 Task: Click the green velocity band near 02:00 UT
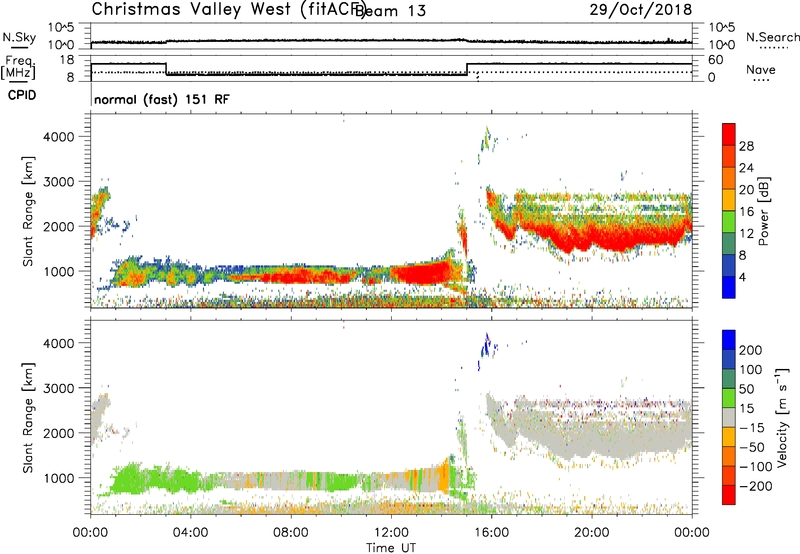click(135, 481)
